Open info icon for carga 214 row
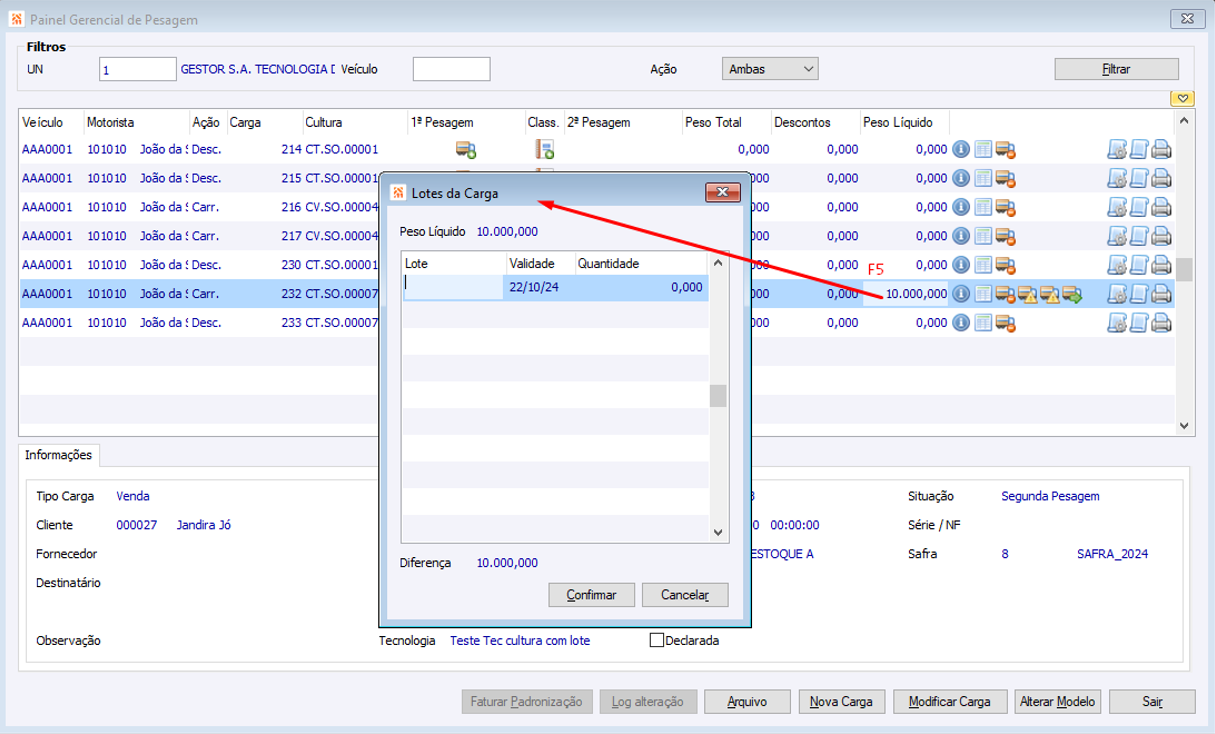This screenshot has width=1215, height=734. pos(961,150)
